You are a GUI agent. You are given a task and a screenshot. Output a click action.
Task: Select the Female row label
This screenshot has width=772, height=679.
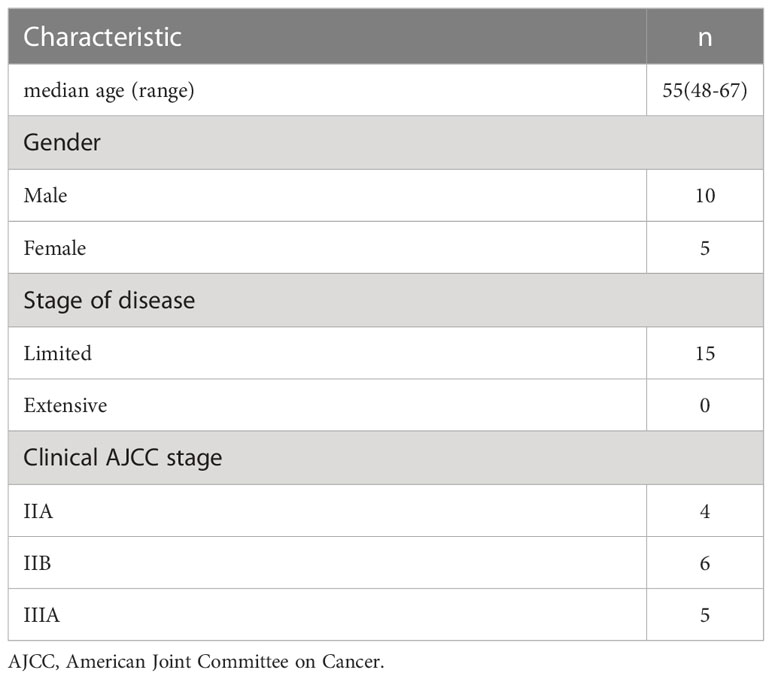pyautogui.click(x=55, y=248)
